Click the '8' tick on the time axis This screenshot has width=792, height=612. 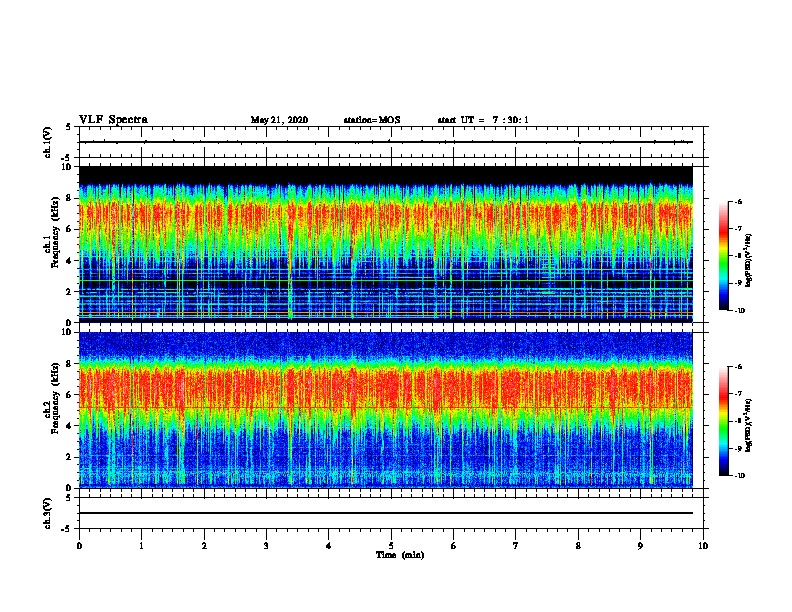[x=578, y=546]
